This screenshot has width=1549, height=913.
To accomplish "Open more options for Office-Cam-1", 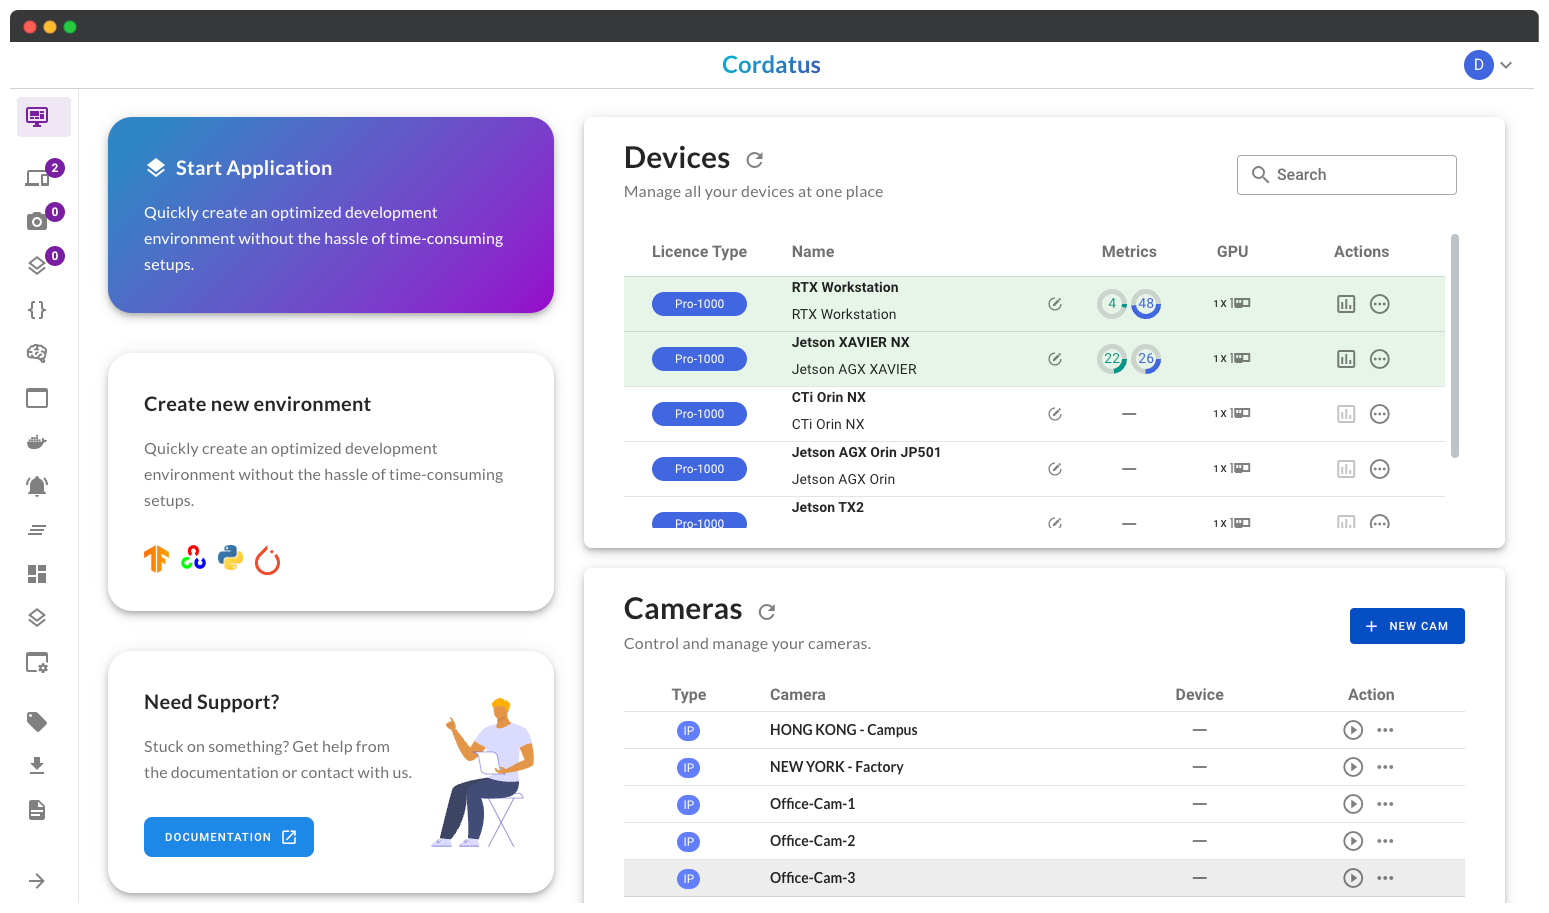I will [1385, 804].
